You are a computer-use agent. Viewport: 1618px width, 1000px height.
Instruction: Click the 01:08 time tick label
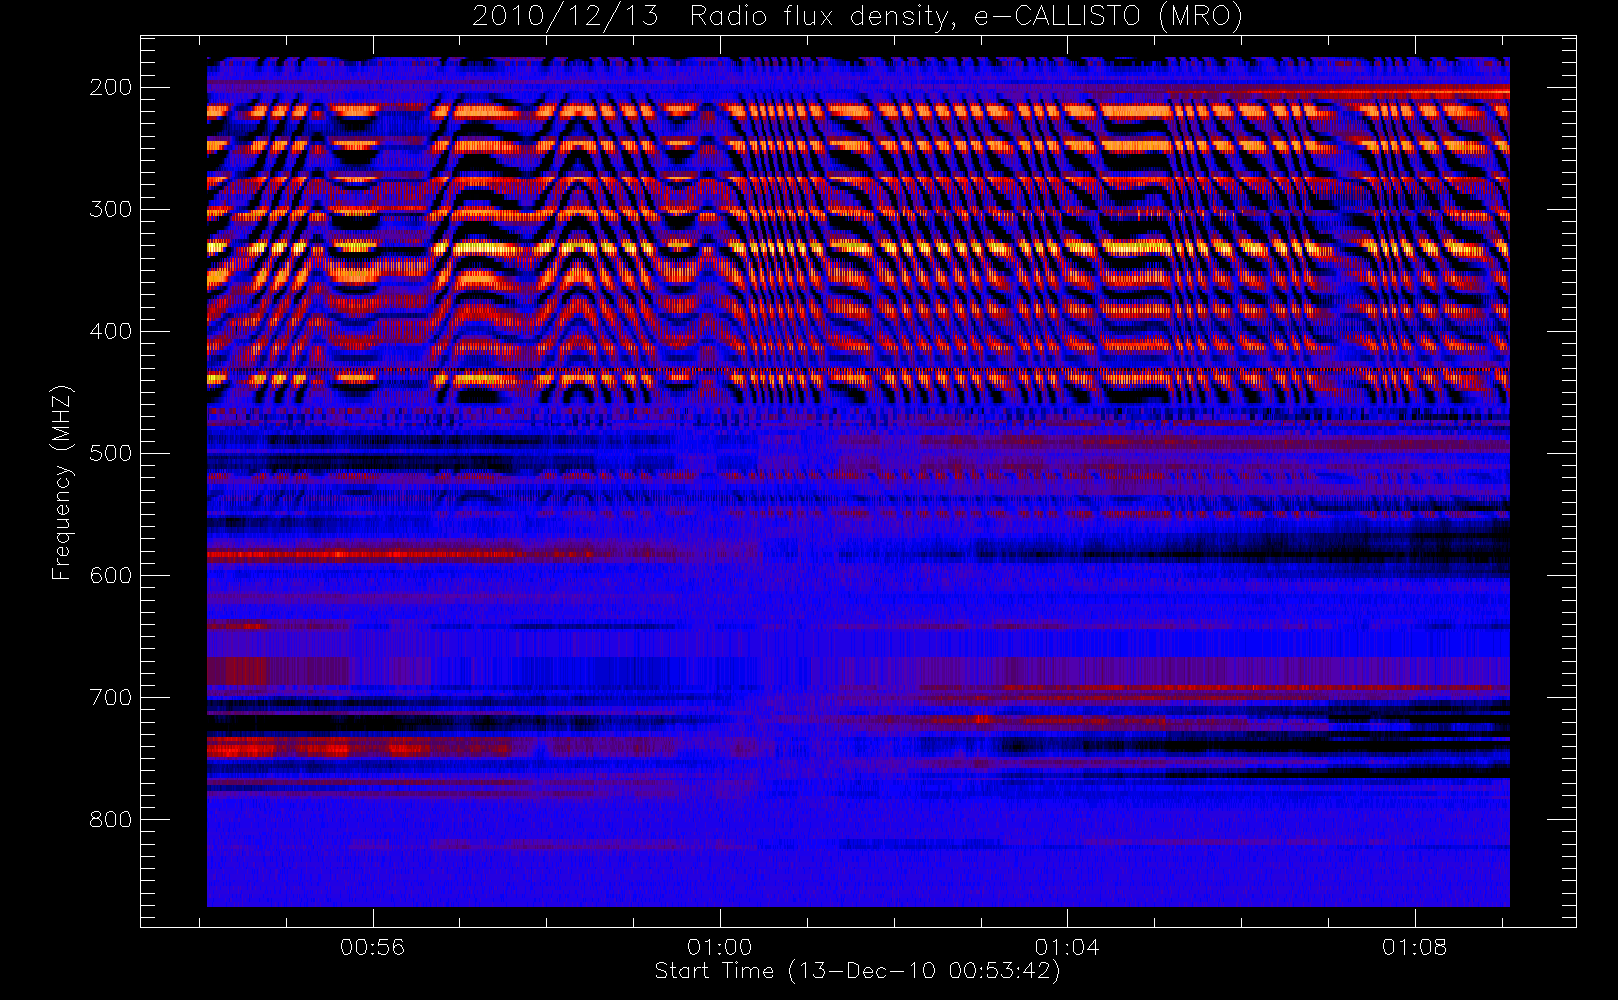[1414, 947]
